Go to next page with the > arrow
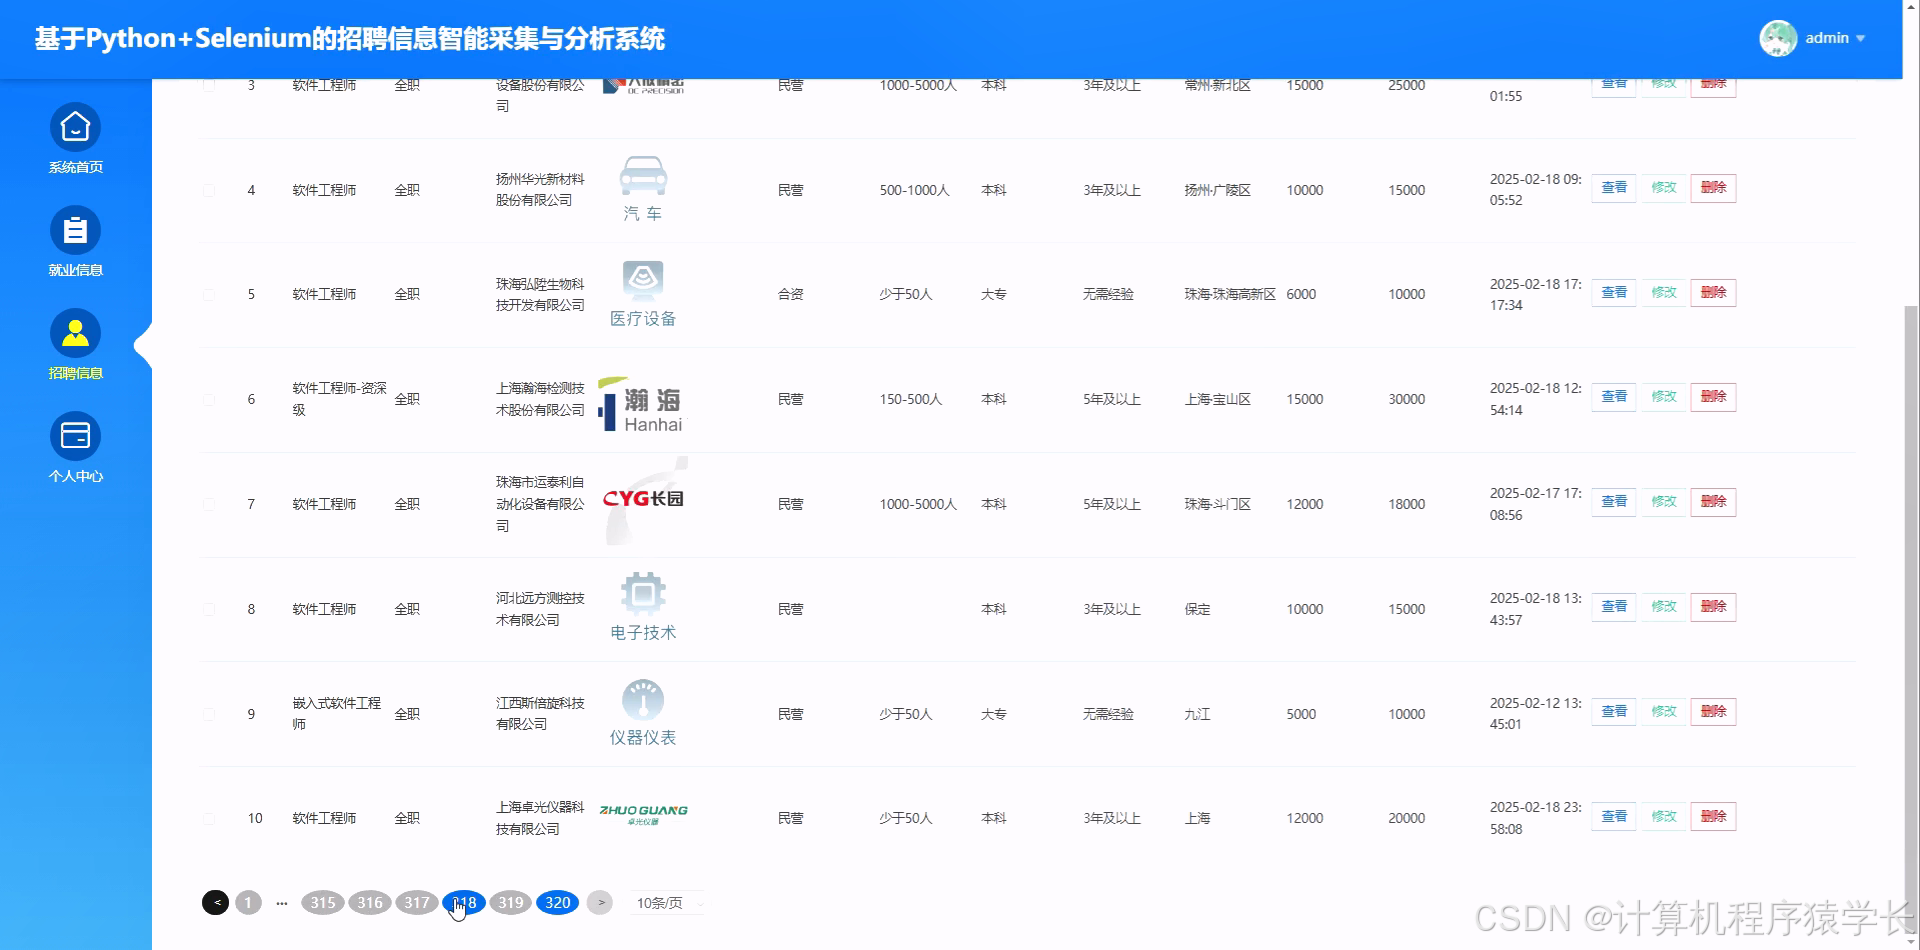The height and width of the screenshot is (950, 1920). (x=600, y=902)
